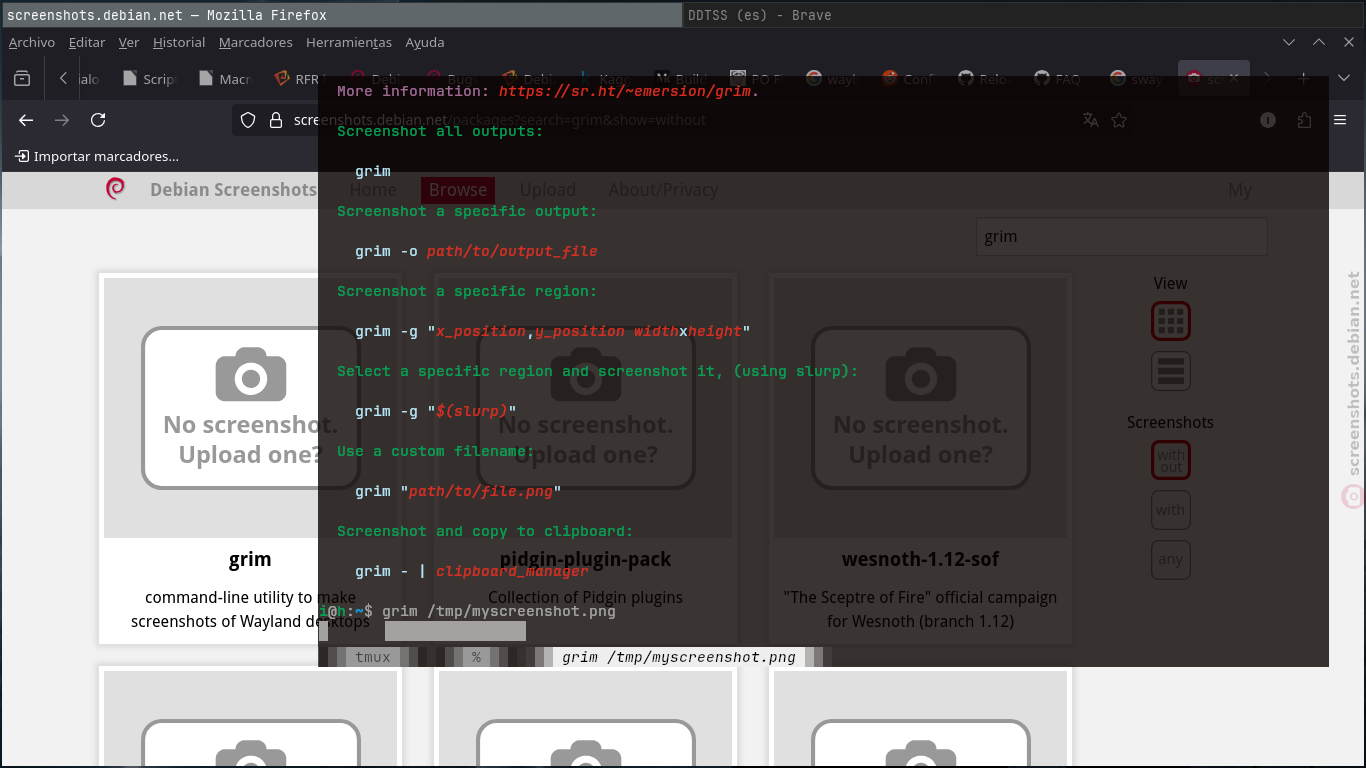
Task: Switch to the Macr tab
Action: point(225,79)
